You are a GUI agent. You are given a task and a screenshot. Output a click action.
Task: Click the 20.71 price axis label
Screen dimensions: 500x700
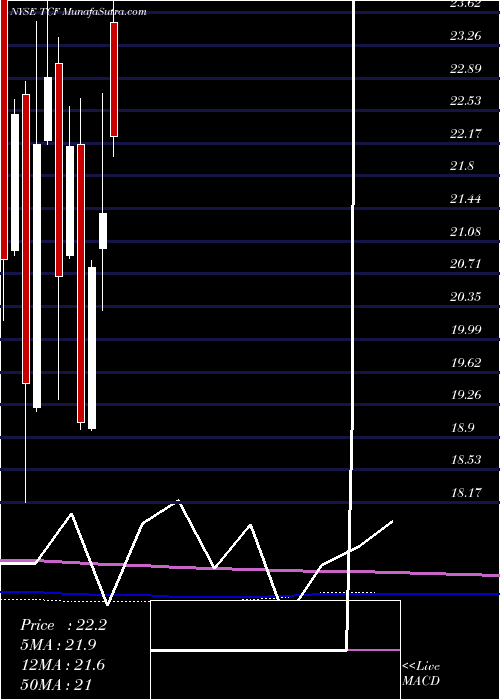pyautogui.click(x=466, y=264)
